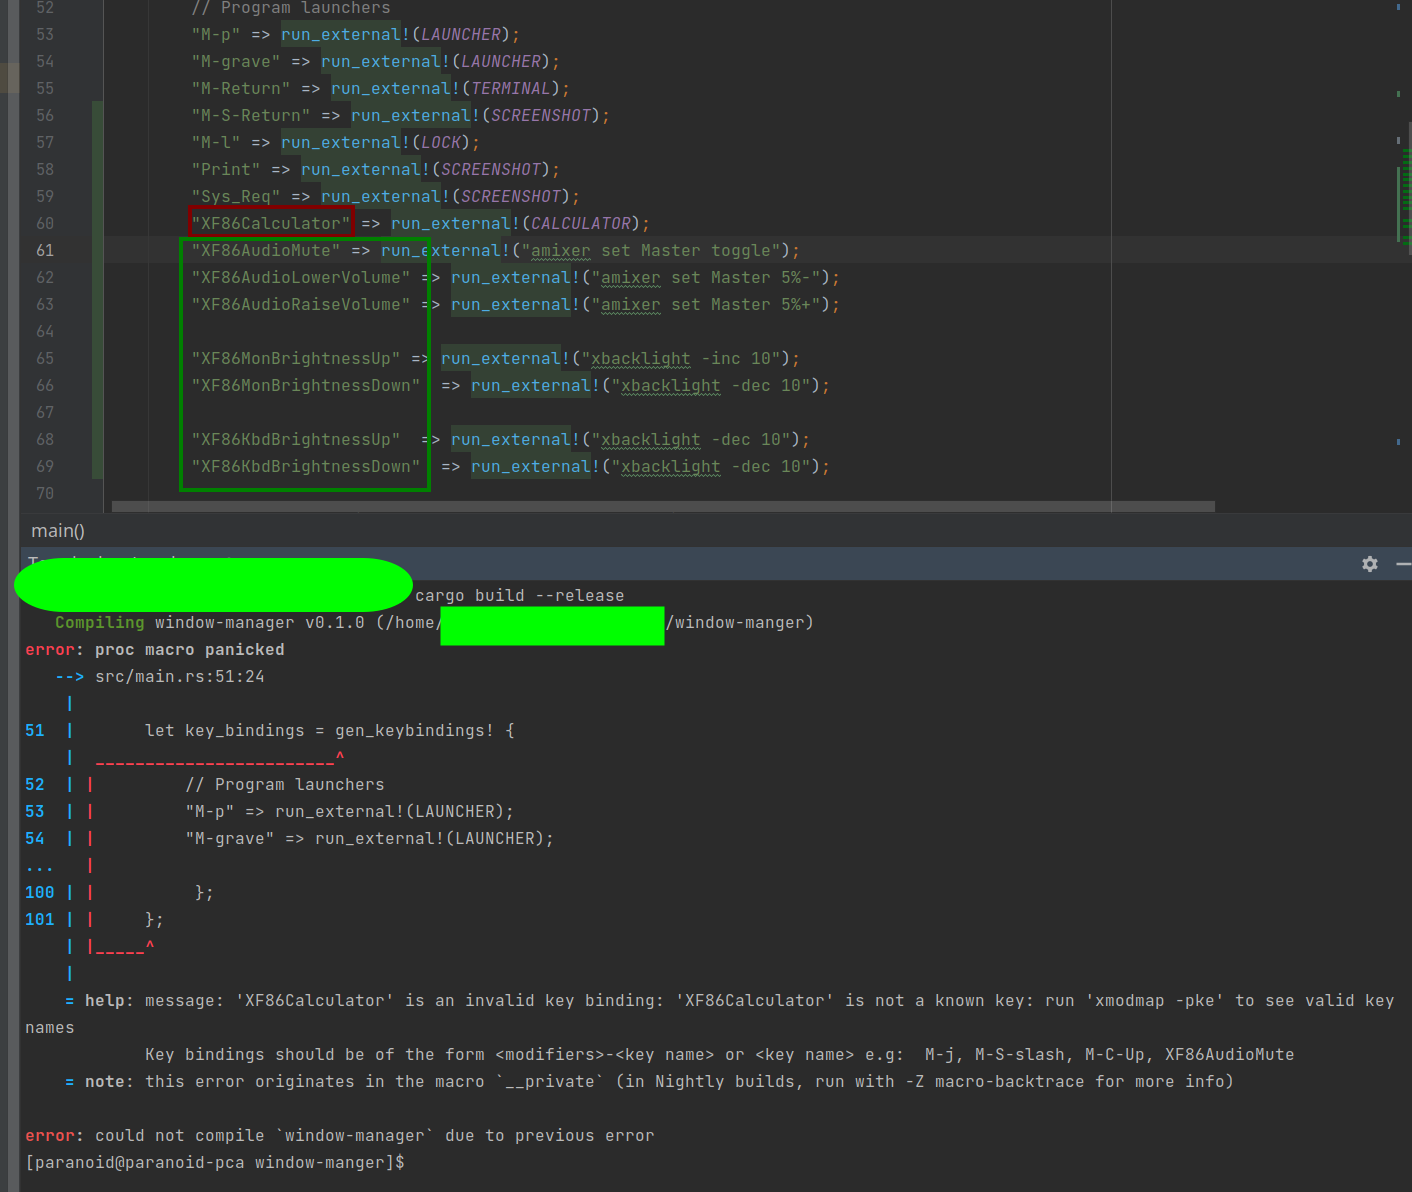1412x1192 pixels.
Task: Click the "XF86KbdBrightnessUp" string
Action: [296, 440]
